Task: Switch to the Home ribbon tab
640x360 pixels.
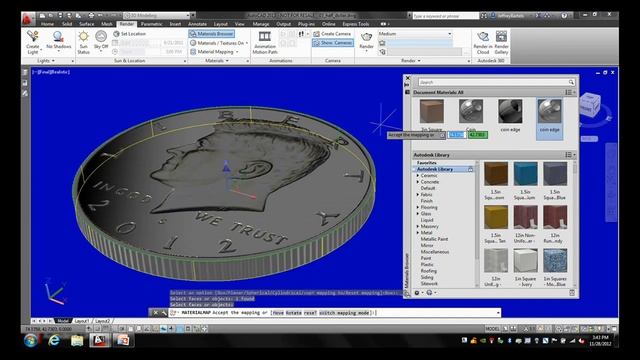Action: tap(47, 24)
